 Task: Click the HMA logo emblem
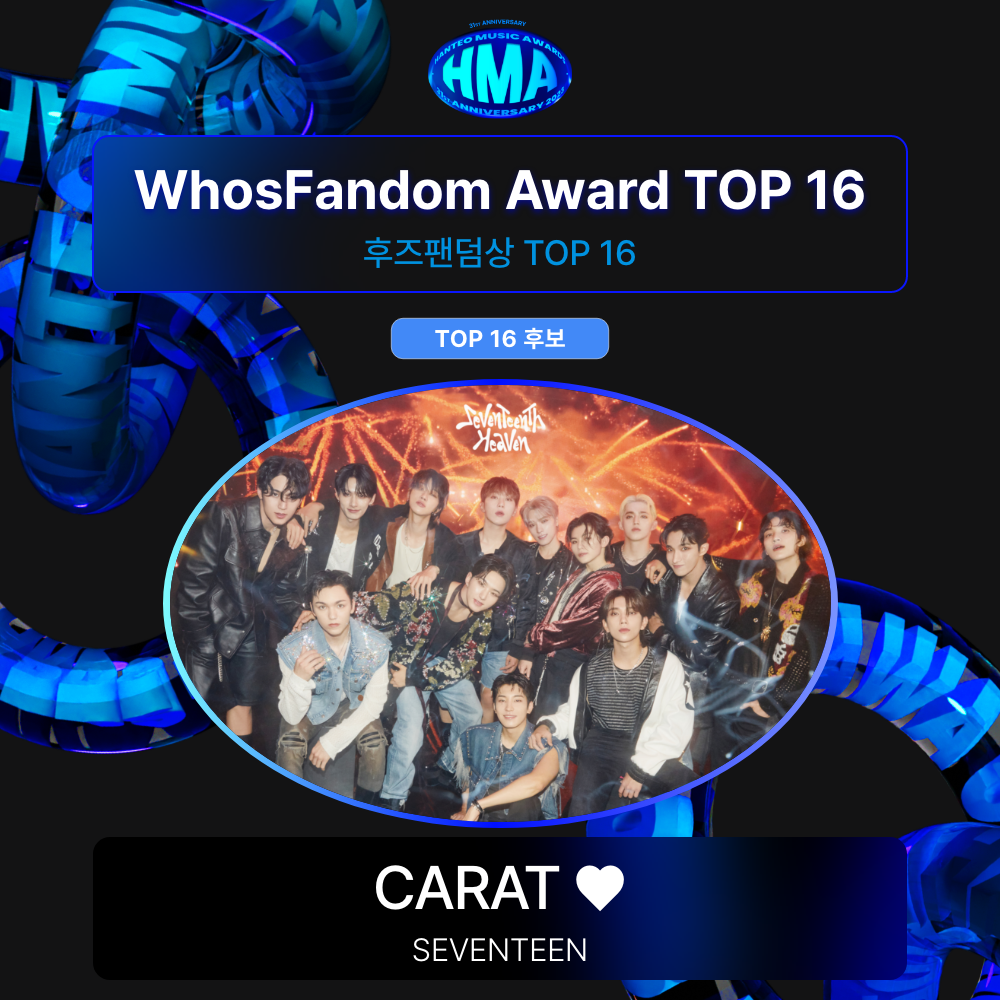tap(499, 71)
